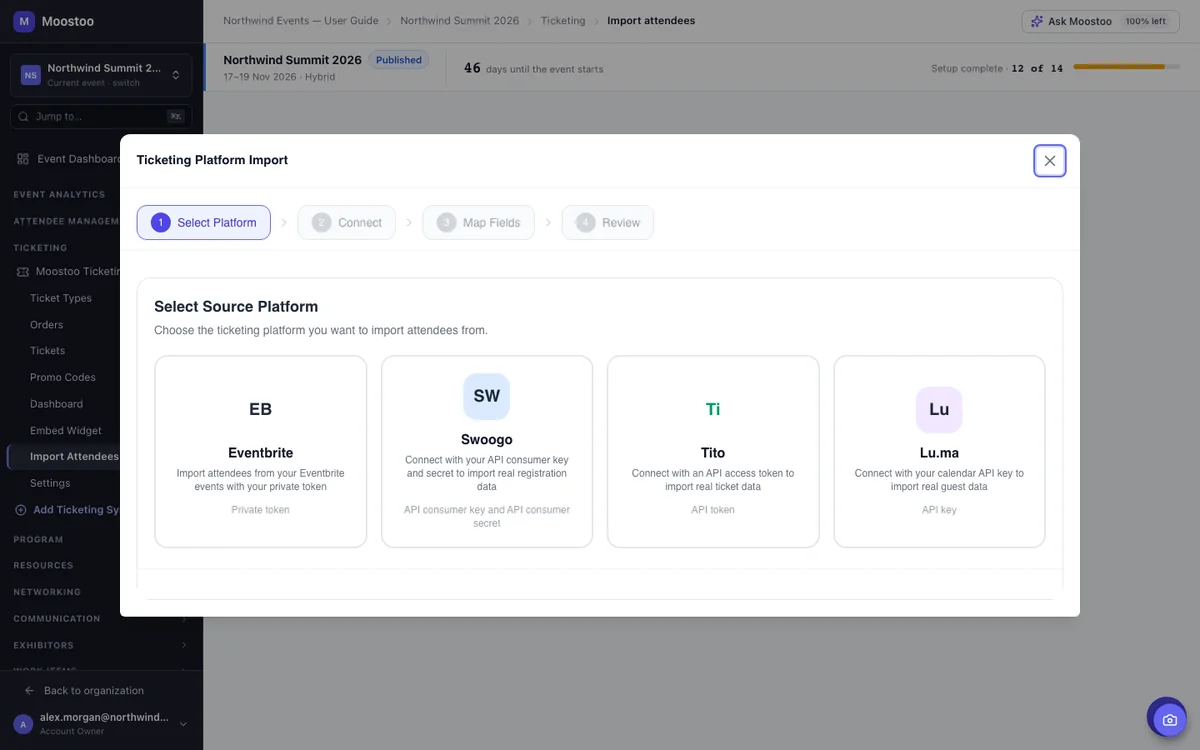Click the magnifier icon in Jump to
The width and height of the screenshot is (1200, 750).
[x=25, y=117]
